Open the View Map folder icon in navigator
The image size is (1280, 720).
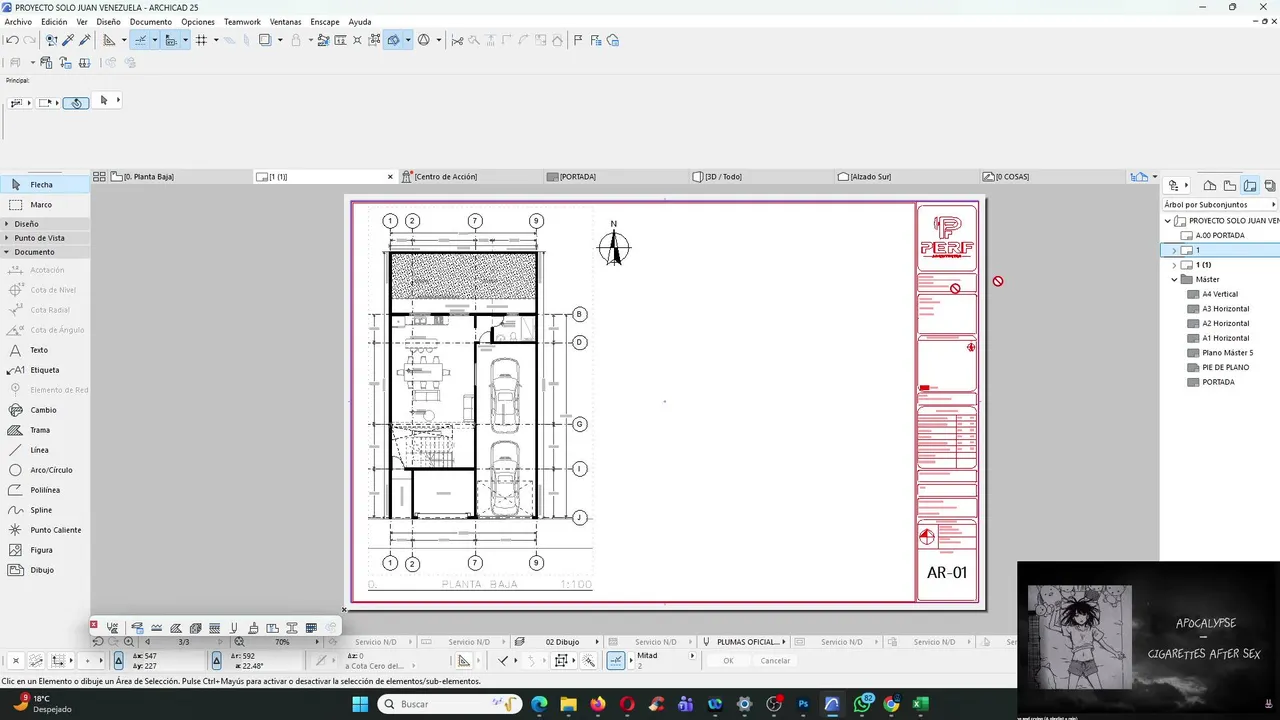[x=1230, y=185]
